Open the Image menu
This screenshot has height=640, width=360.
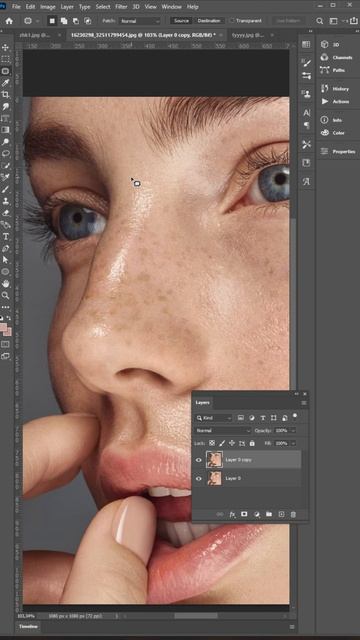click(48, 7)
